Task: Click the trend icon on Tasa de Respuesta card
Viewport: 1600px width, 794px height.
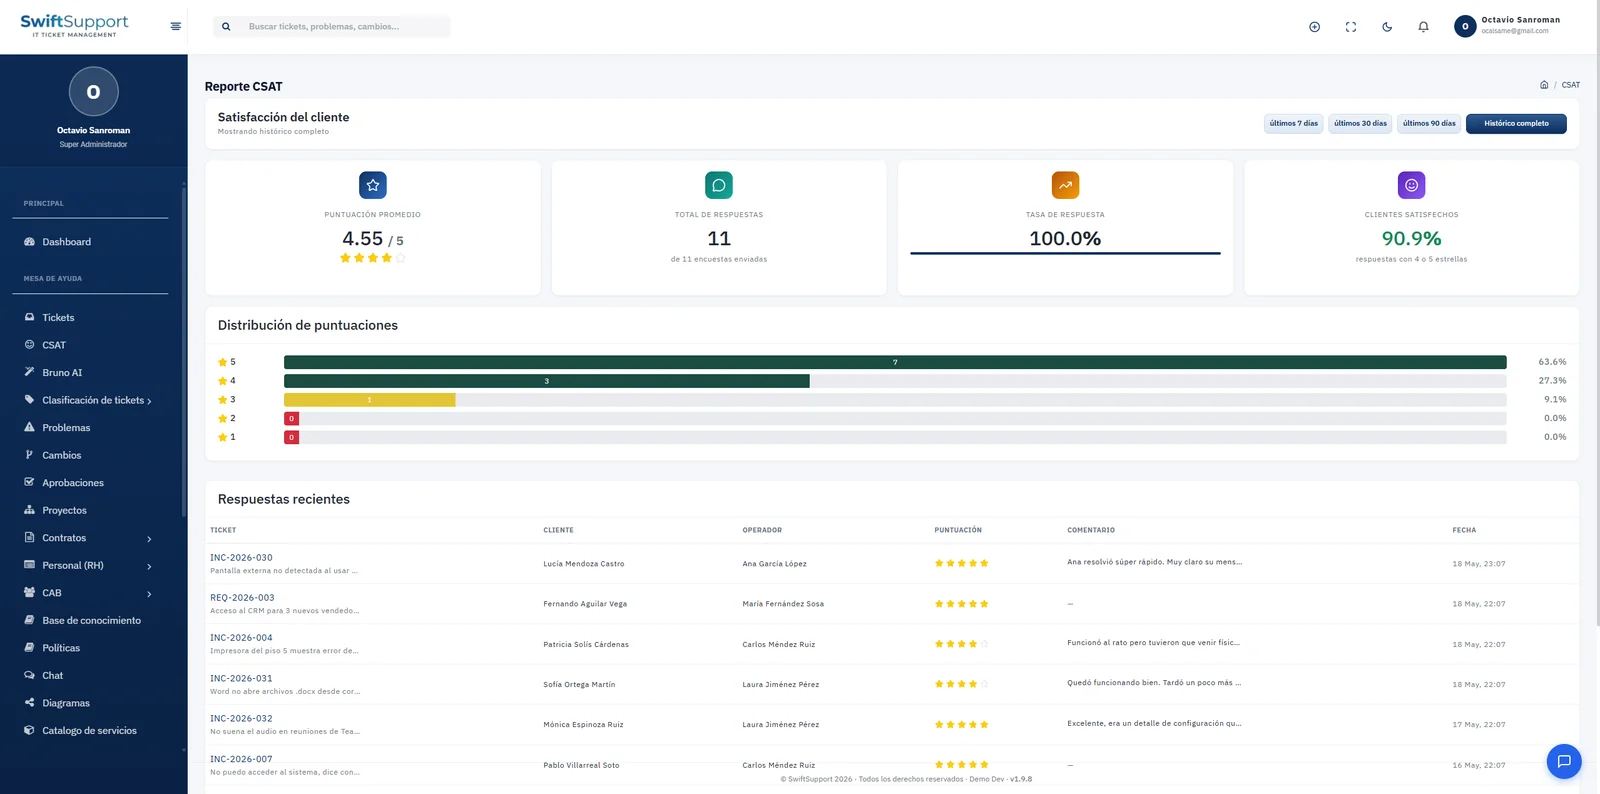Action: pyautogui.click(x=1065, y=185)
